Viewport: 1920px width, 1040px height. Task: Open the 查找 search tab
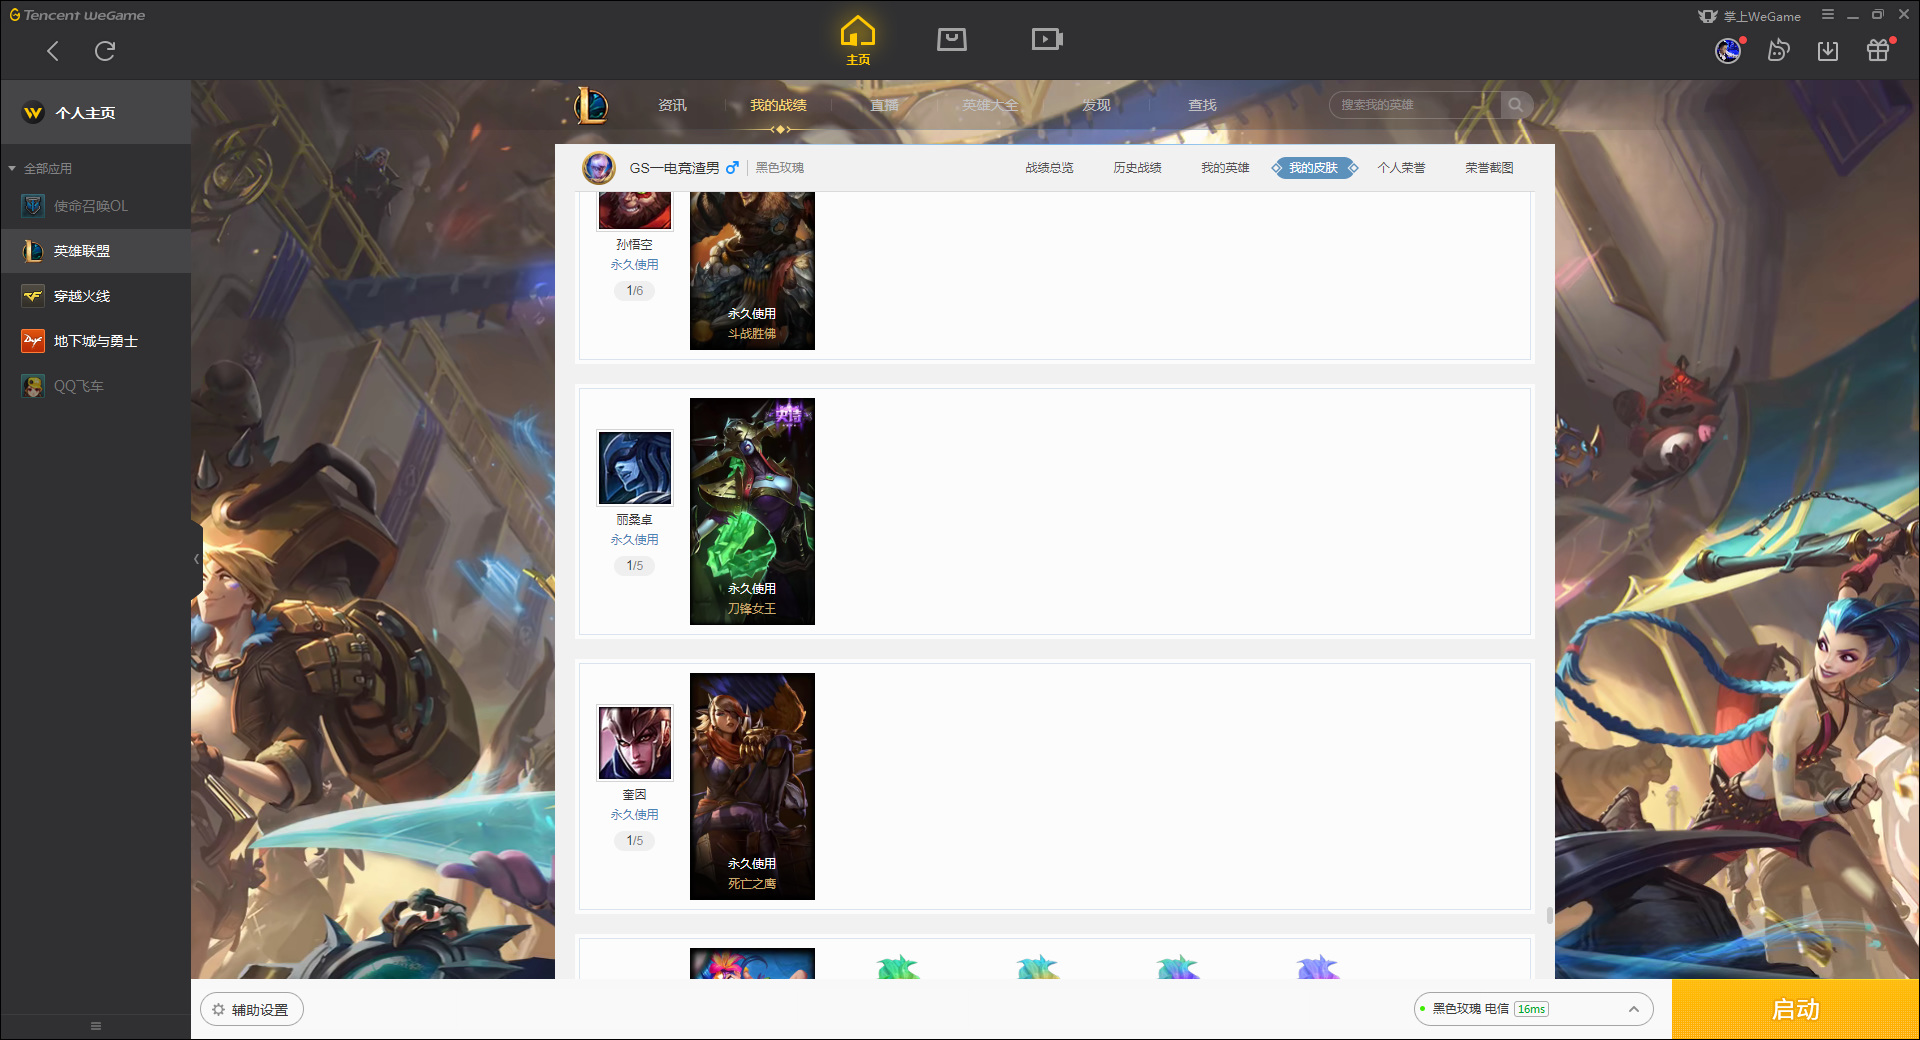[1202, 105]
